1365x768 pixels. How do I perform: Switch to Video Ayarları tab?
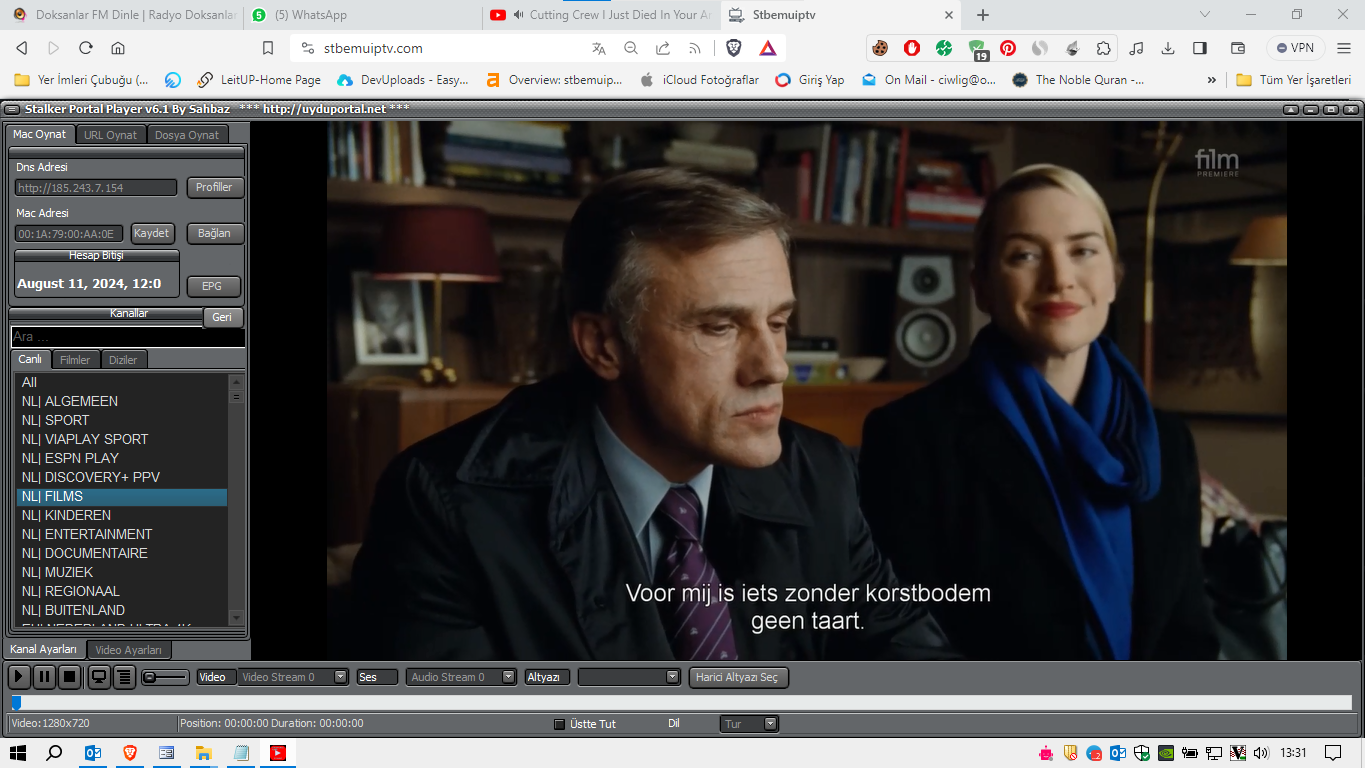(128, 650)
